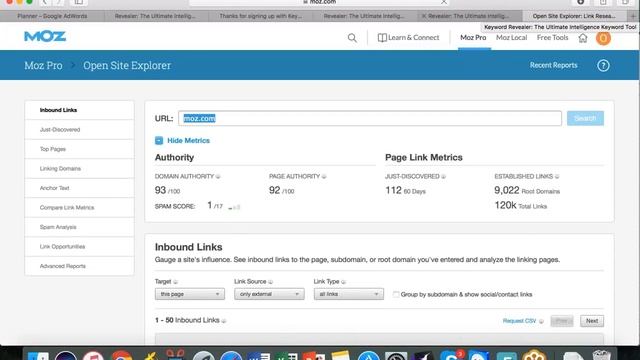
Task: Open Recent Reports link
Action: [553, 65]
